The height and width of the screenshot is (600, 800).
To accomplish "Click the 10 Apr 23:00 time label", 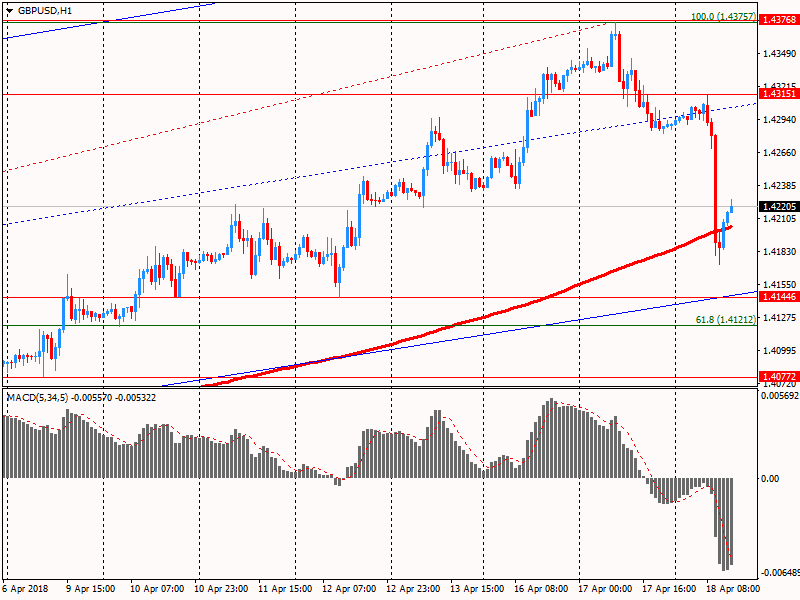I will click(x=221, y=589).
